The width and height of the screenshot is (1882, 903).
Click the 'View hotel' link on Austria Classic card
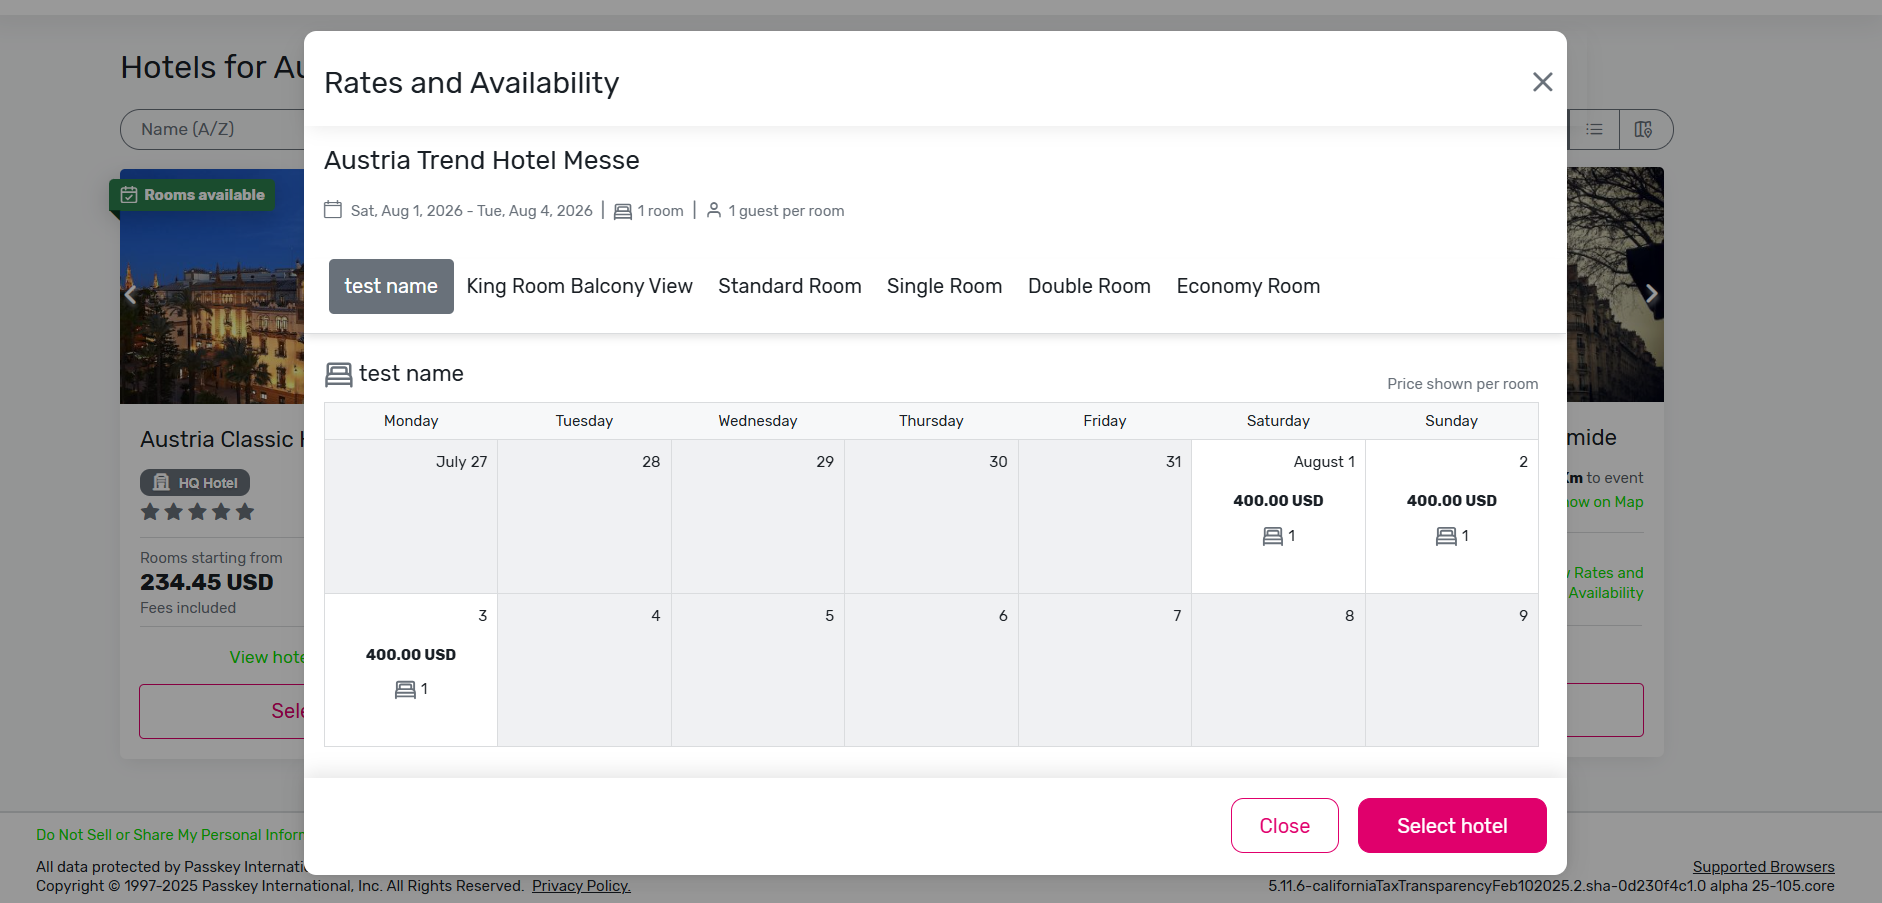point(266,657)
